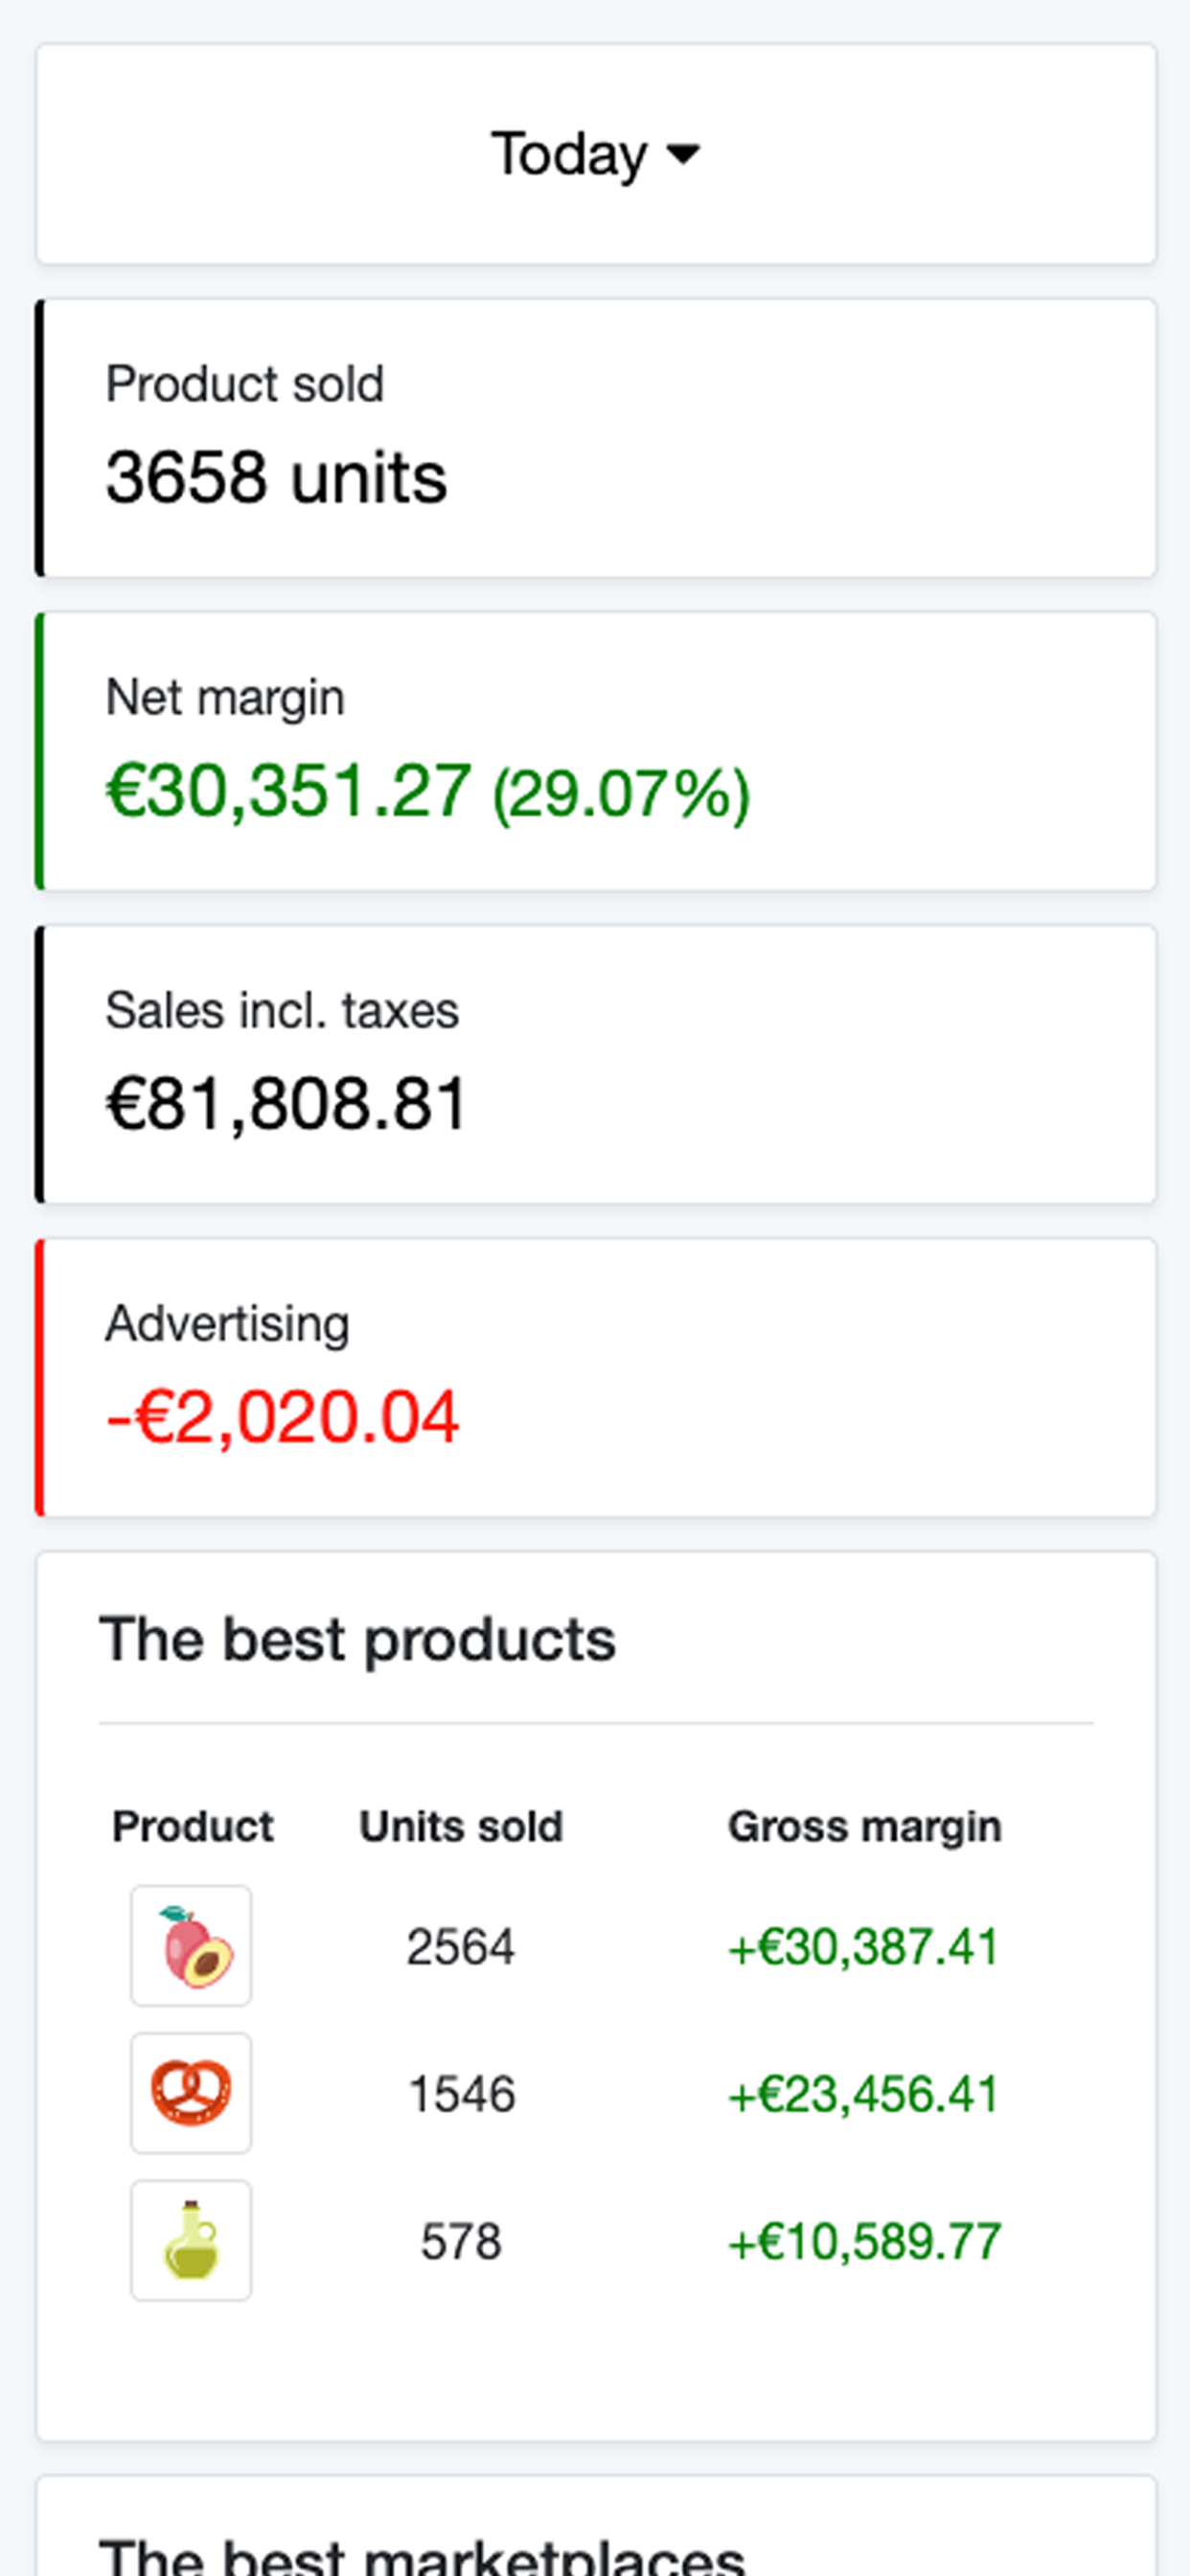The image size is (1190, 2576).
Task: Click the +€10,589.77 gross margin value
Action: click(x=864, y=2241)
